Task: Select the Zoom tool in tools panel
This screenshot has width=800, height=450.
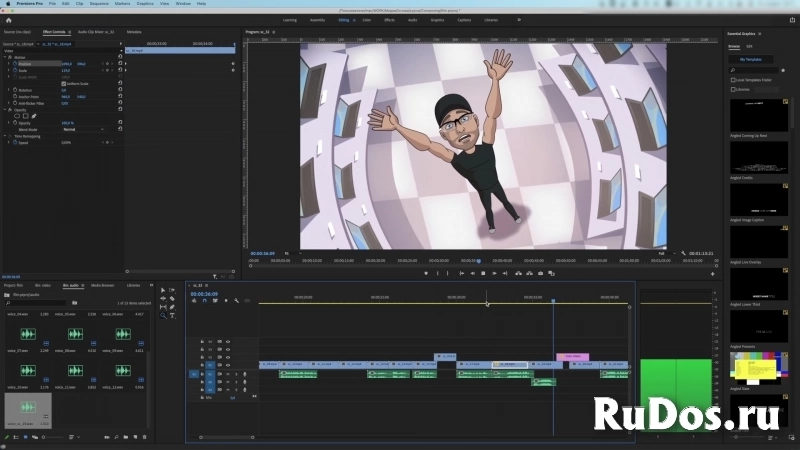Action: [x=163, y=316]
